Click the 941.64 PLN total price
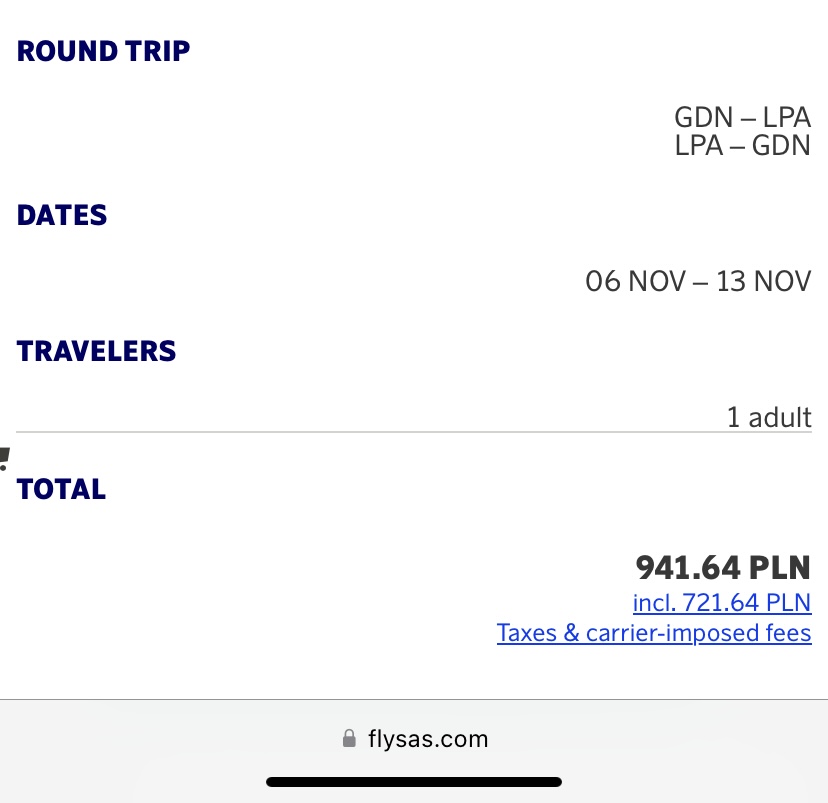Image resolution: width=828 pixels, height=803 pixels. [x=723, y=568]
